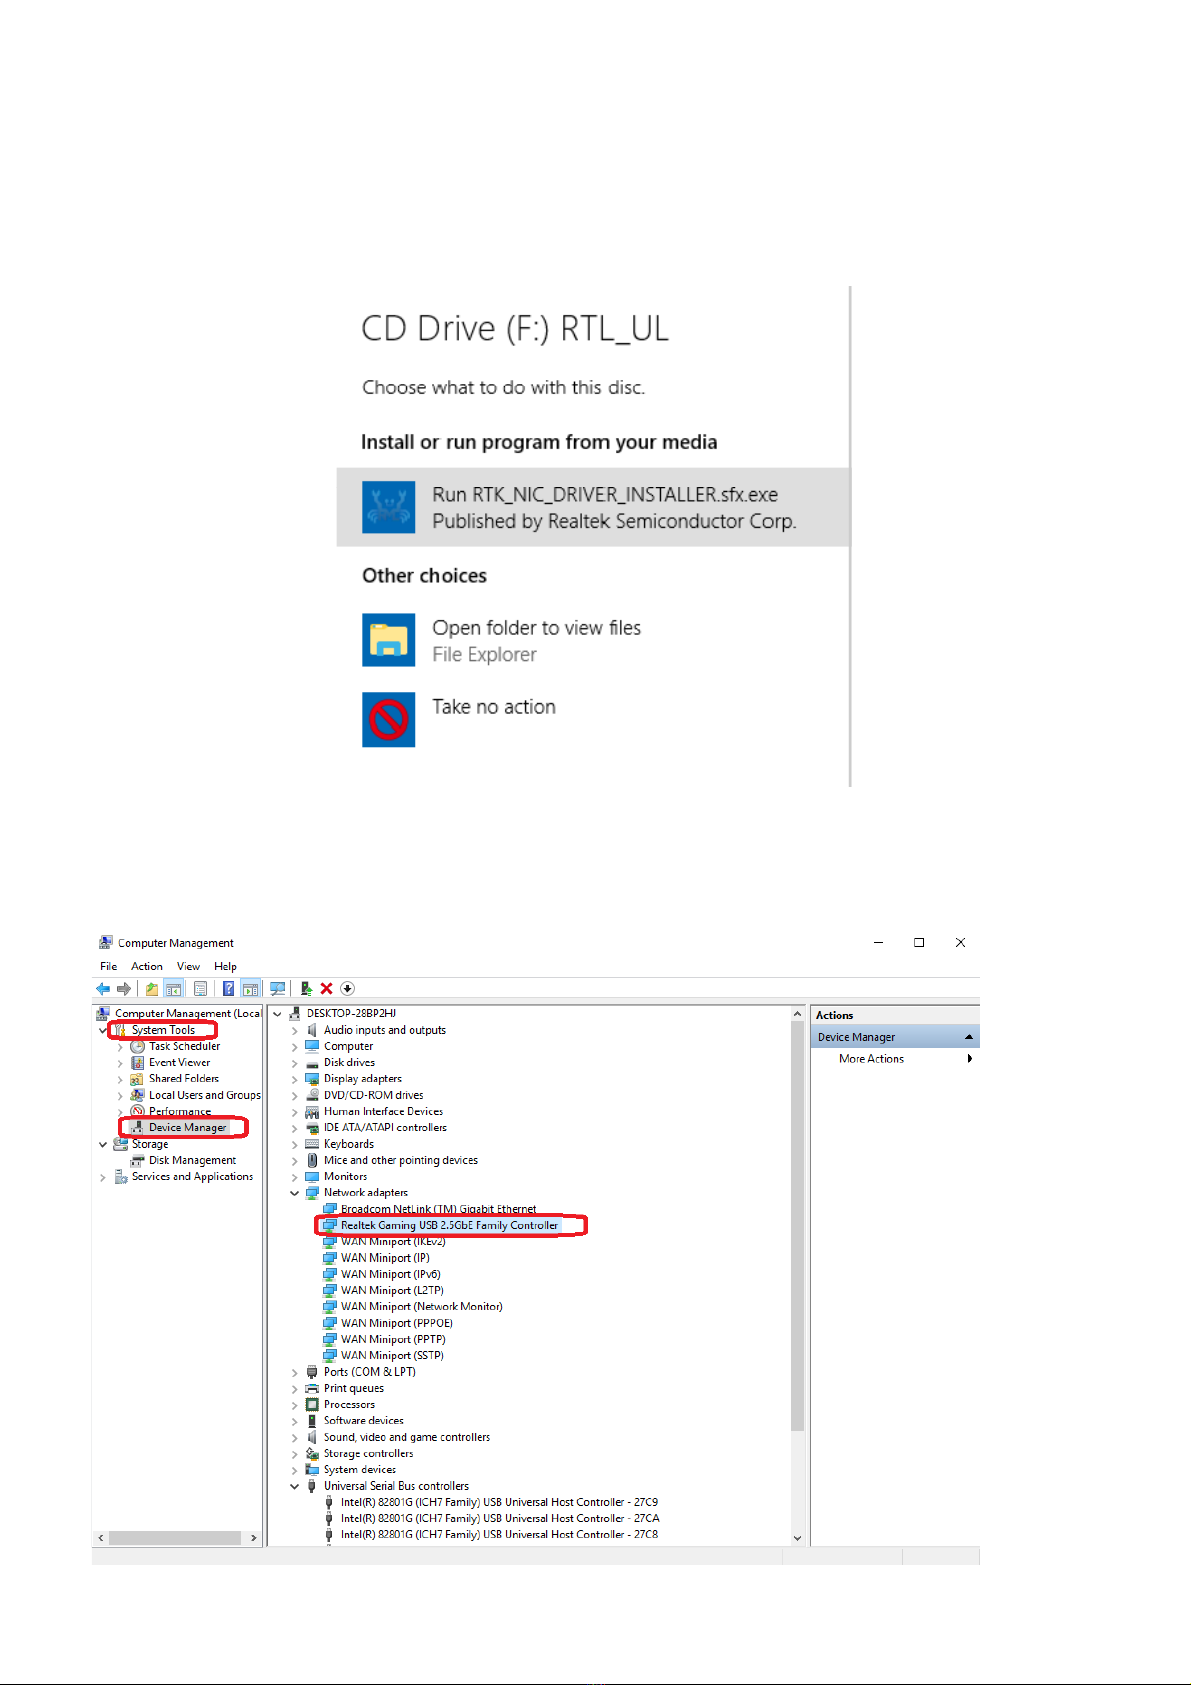1191x1685 pixels.
Task: Select Computer Management (Local) root node
Action: coord(187,1013)
